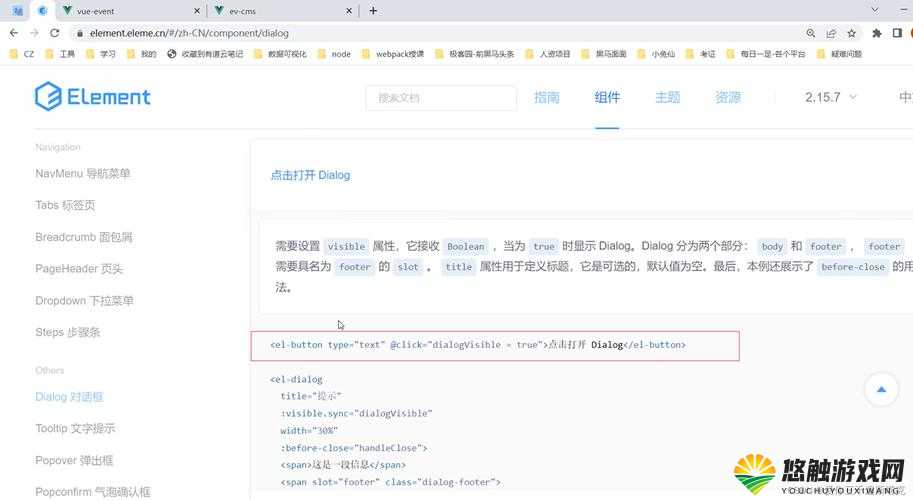Click the title="提示" code line
The width and height of the screenshot is (913, 500).
(310, 396)
